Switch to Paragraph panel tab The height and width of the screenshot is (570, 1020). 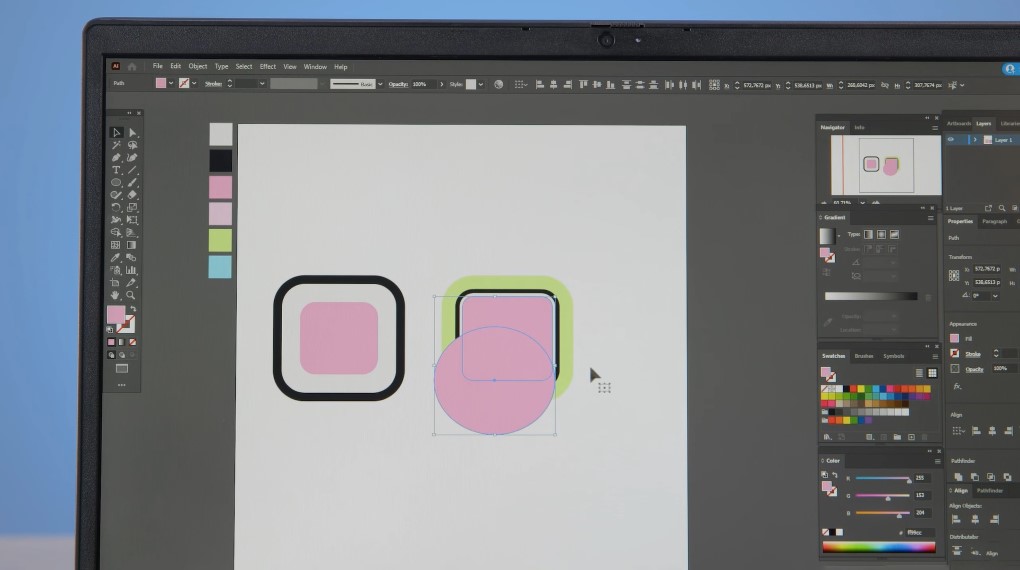(995, 221)
